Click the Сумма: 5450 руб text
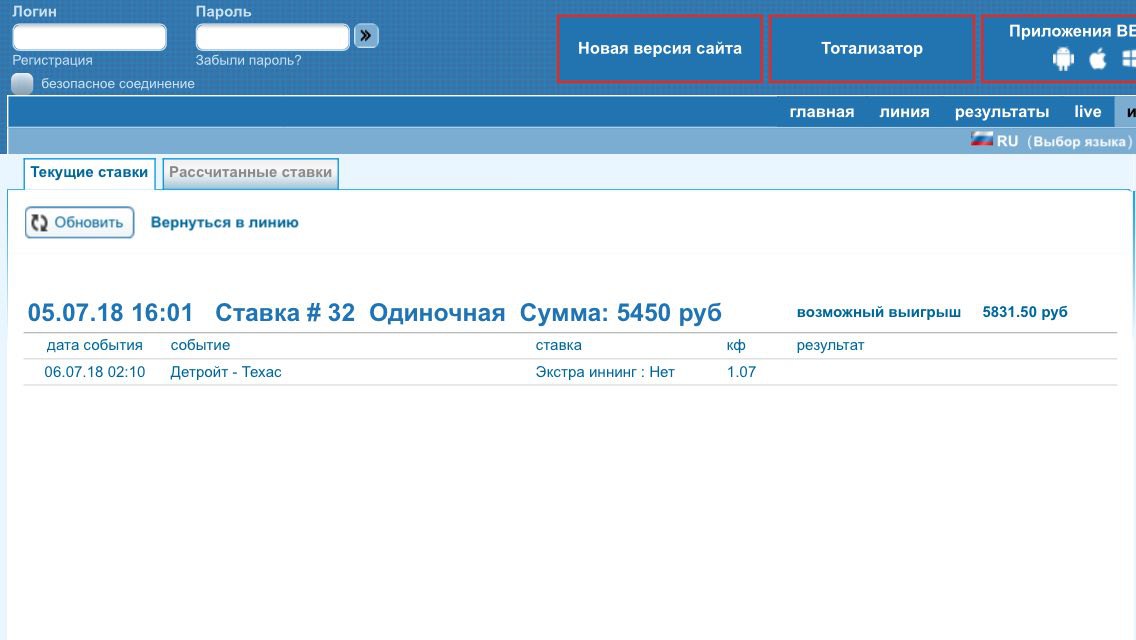This screenshot has height=640, width=1136. pyautogui.click(x=620, y=312)
